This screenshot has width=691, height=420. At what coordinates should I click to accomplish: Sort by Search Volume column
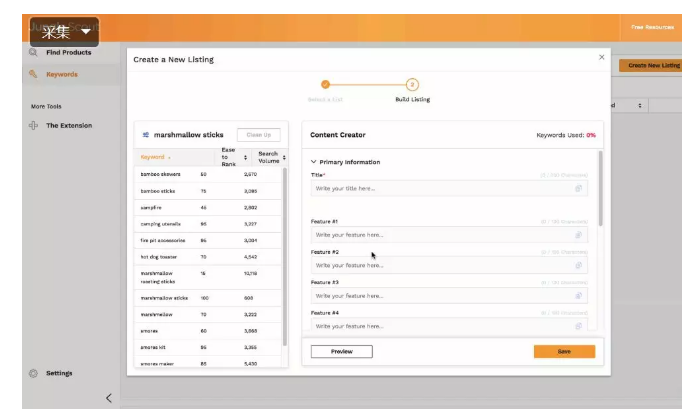click(284, 157)
